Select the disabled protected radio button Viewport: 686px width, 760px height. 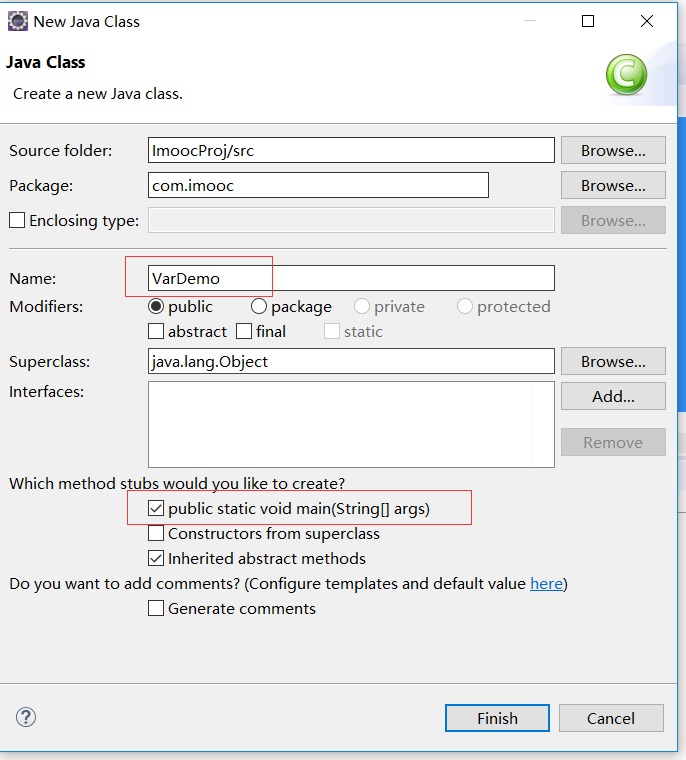[464, 306]
